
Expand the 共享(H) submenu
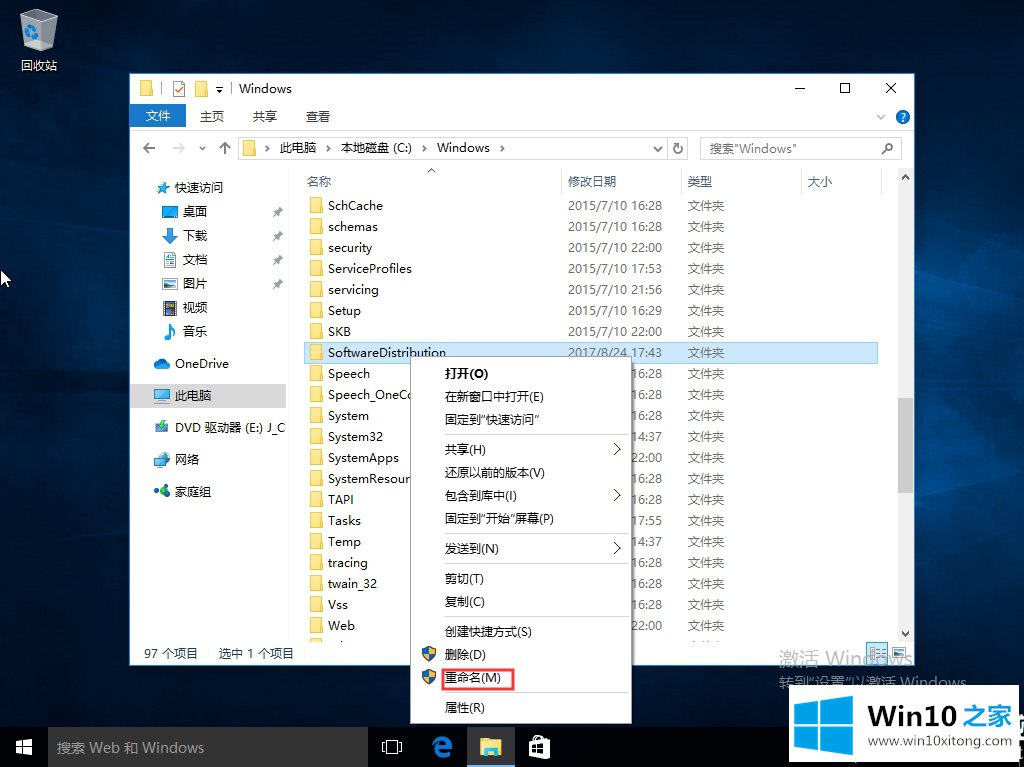520,449
